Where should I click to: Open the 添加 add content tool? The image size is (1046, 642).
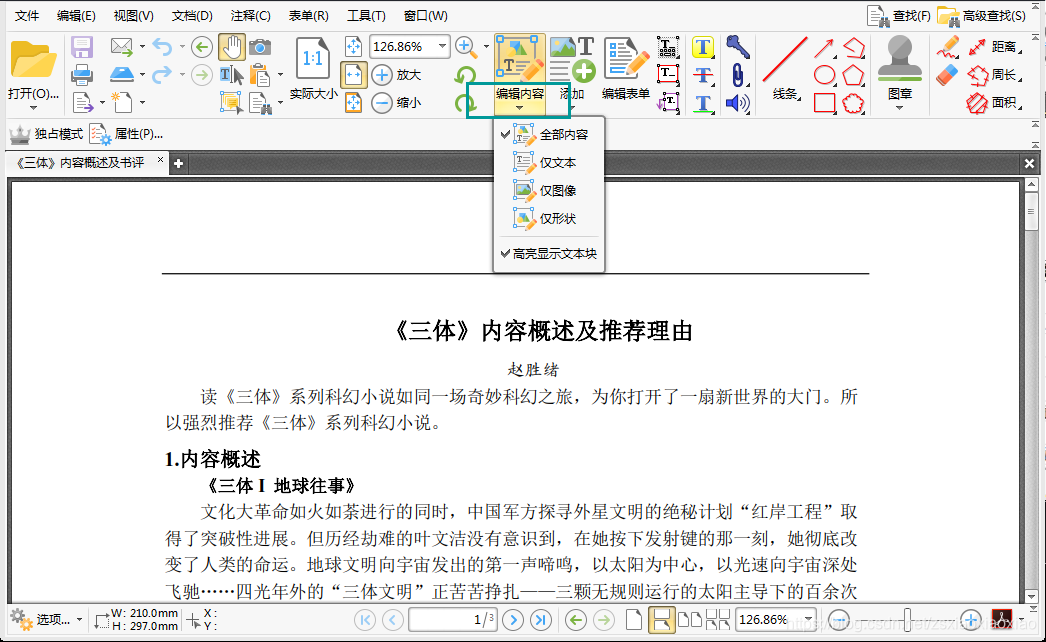click(x=572, y=69)
